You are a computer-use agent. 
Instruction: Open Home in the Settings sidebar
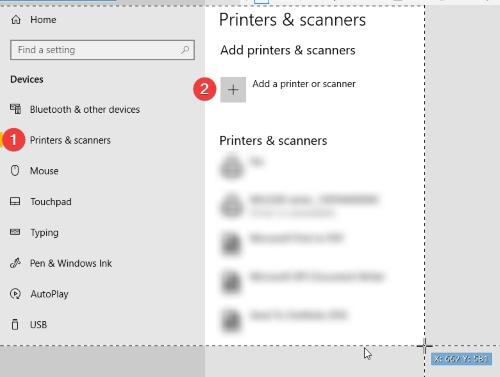pyautogui.click(x=43, y=20)
